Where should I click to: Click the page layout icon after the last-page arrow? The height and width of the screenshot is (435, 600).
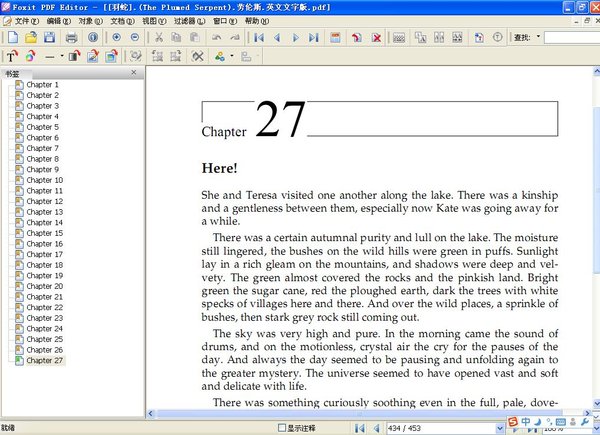pos(335,37)
